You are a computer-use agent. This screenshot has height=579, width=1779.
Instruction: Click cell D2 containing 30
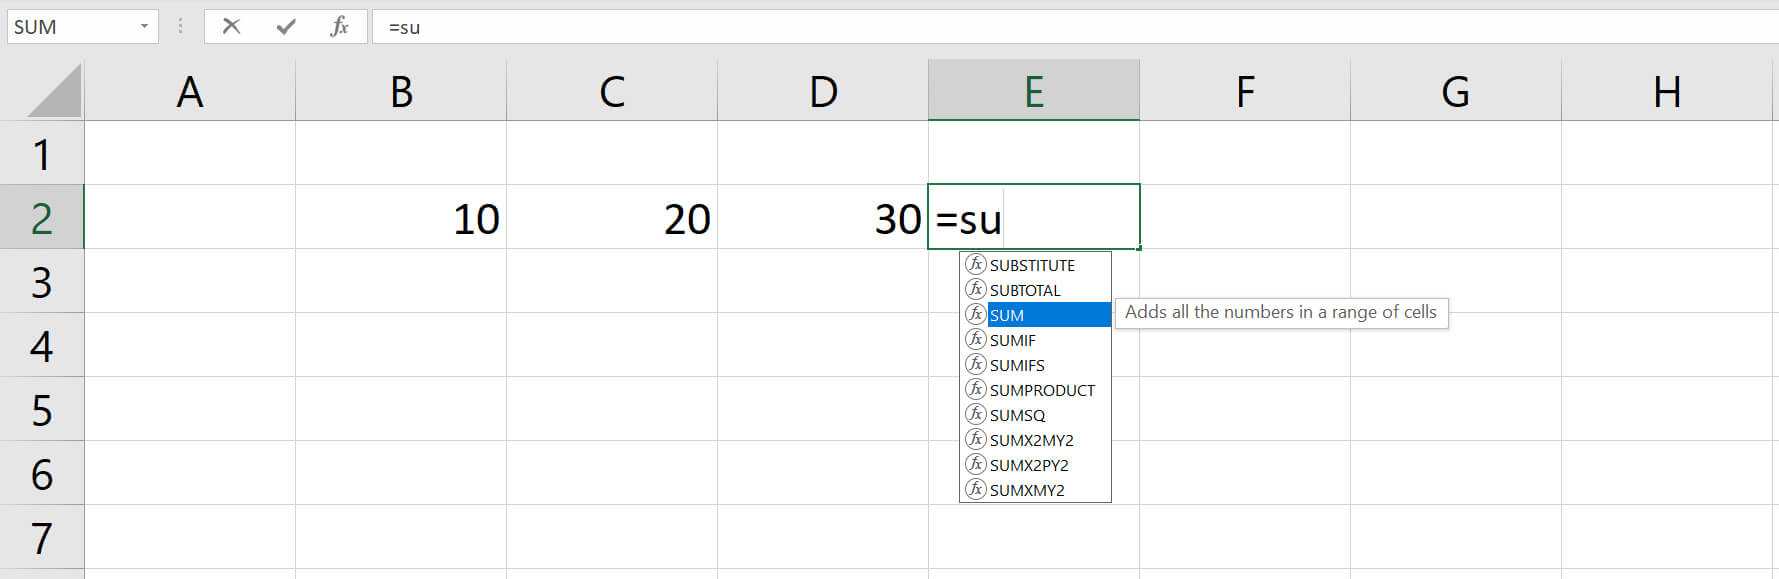click(x=823, y=217)
